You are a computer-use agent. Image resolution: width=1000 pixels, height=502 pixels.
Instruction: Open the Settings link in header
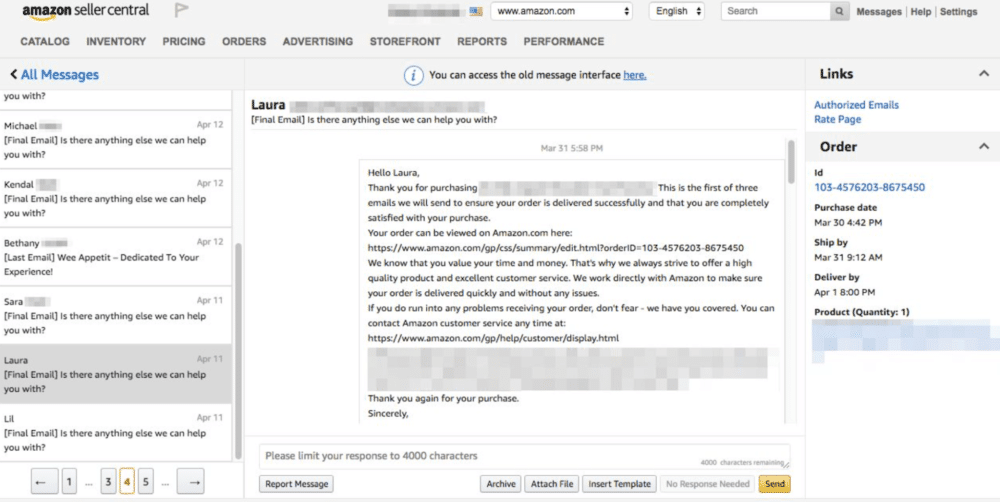[959, 11]
